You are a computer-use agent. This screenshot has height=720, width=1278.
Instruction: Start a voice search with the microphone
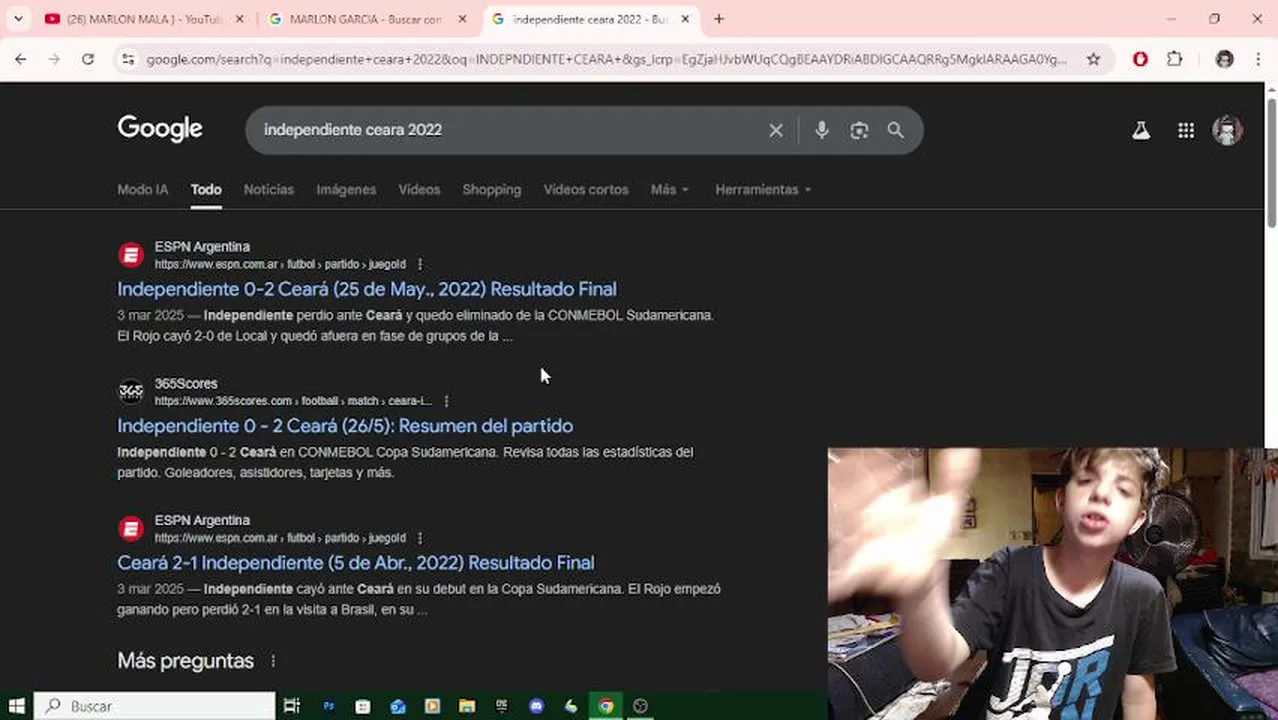tap(821, 130)
